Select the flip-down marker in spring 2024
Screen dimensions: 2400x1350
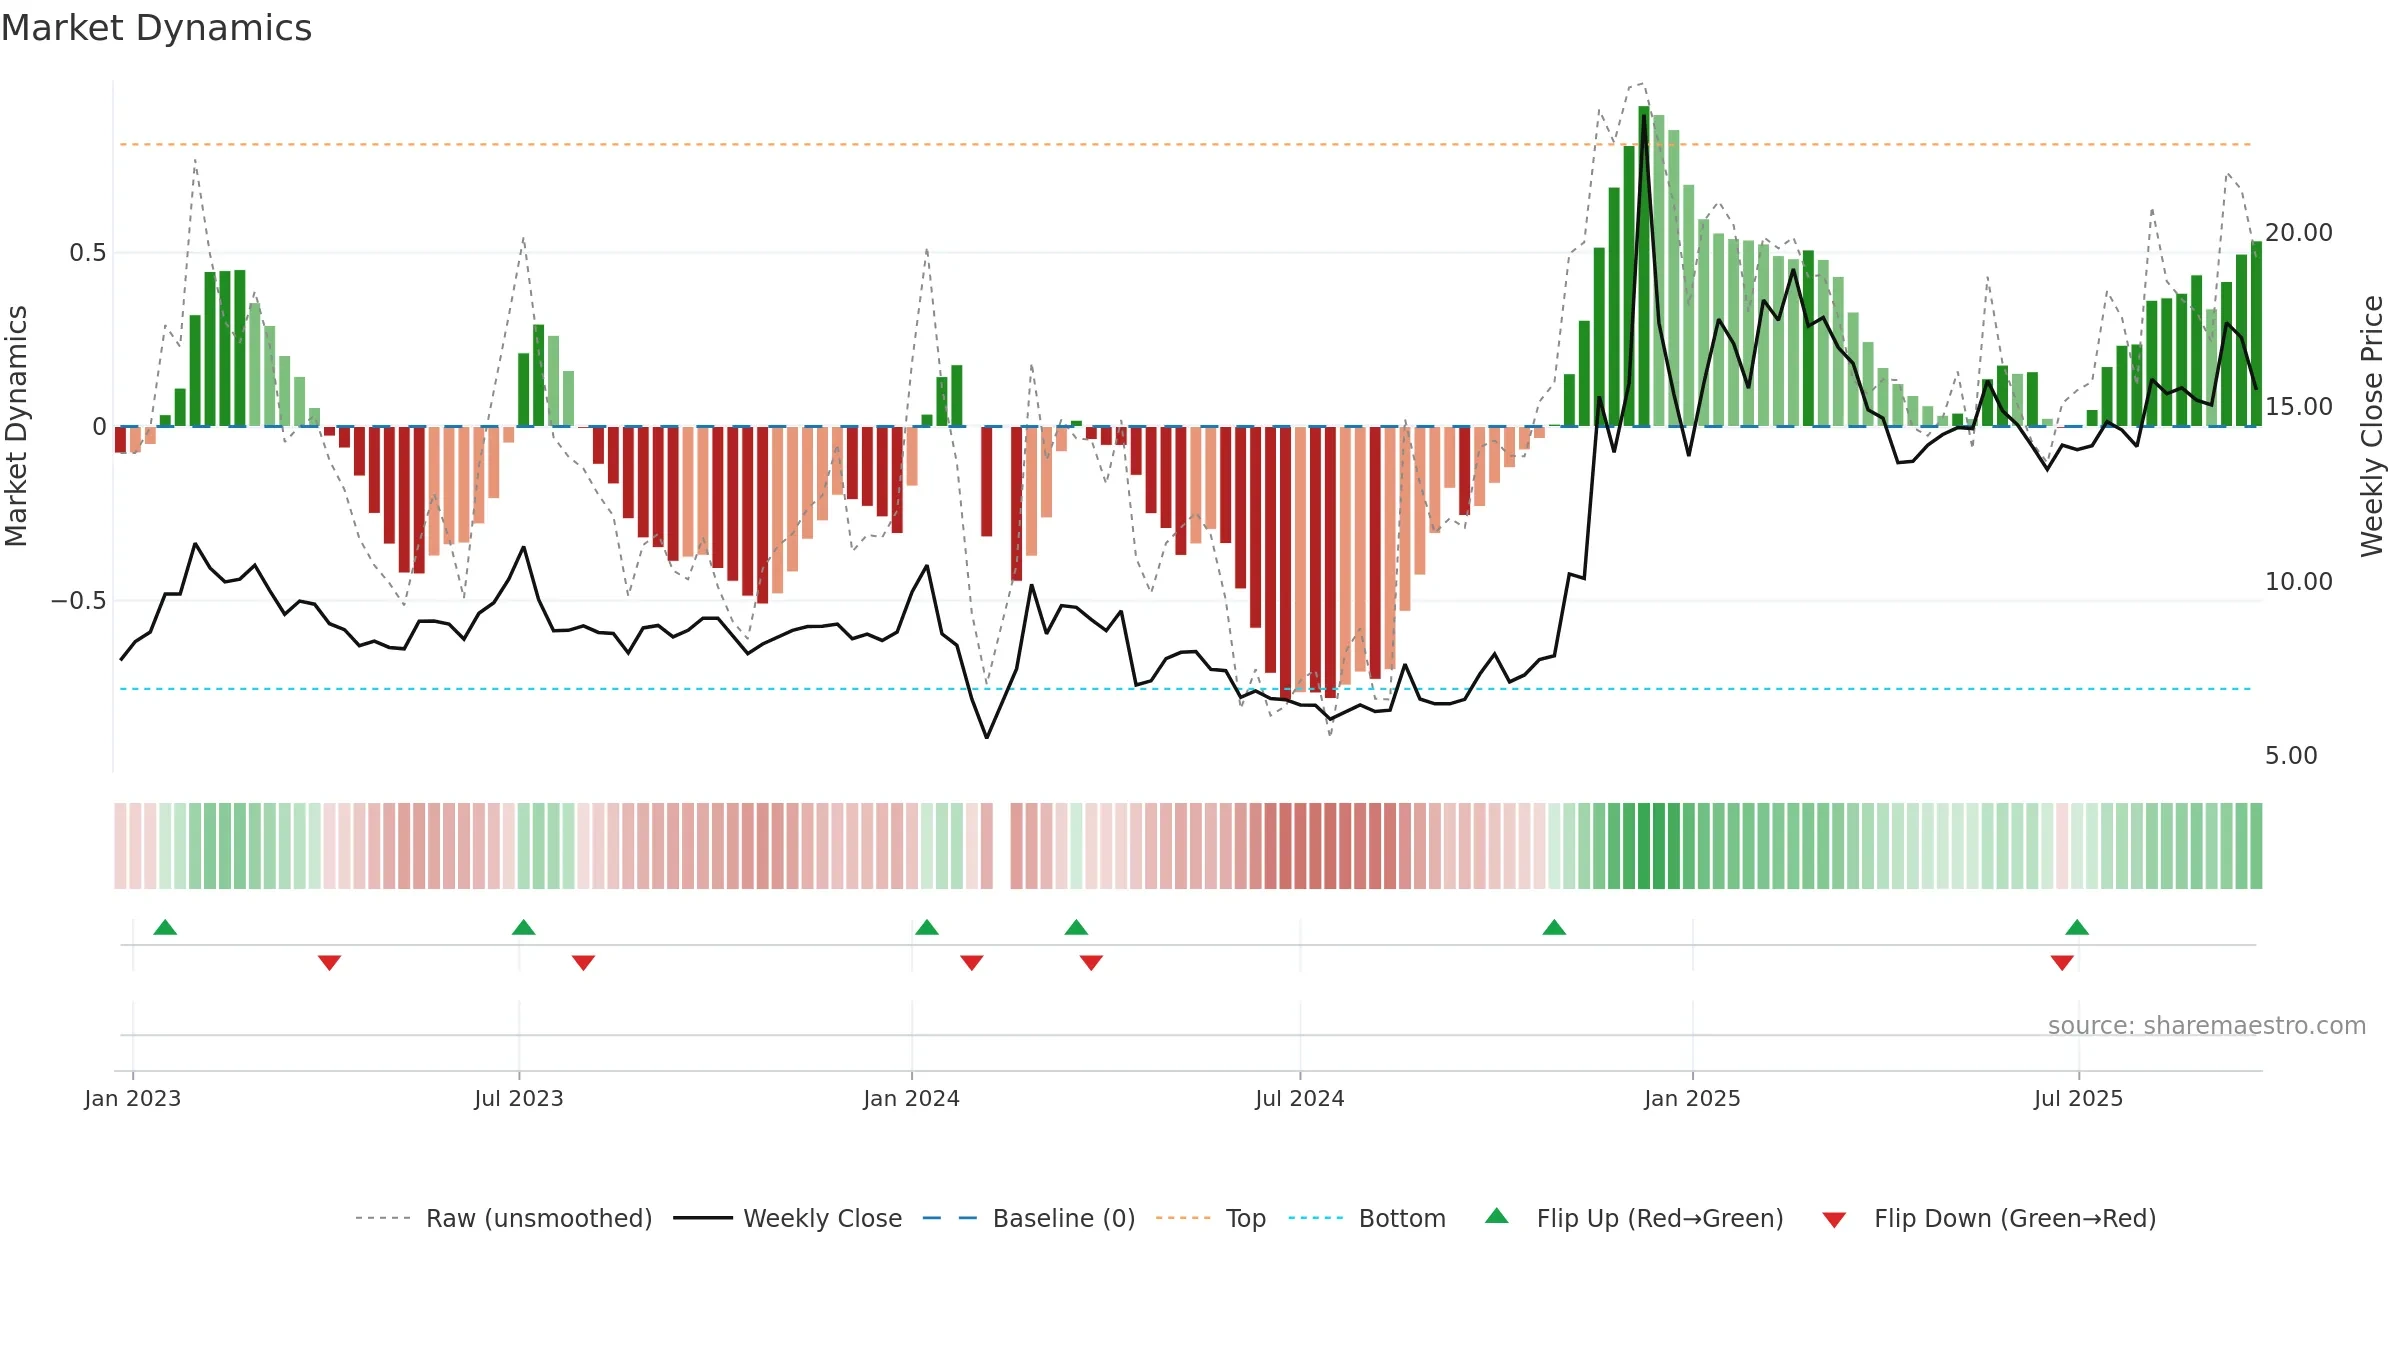pyautogui.click(x=1091, y=963)
